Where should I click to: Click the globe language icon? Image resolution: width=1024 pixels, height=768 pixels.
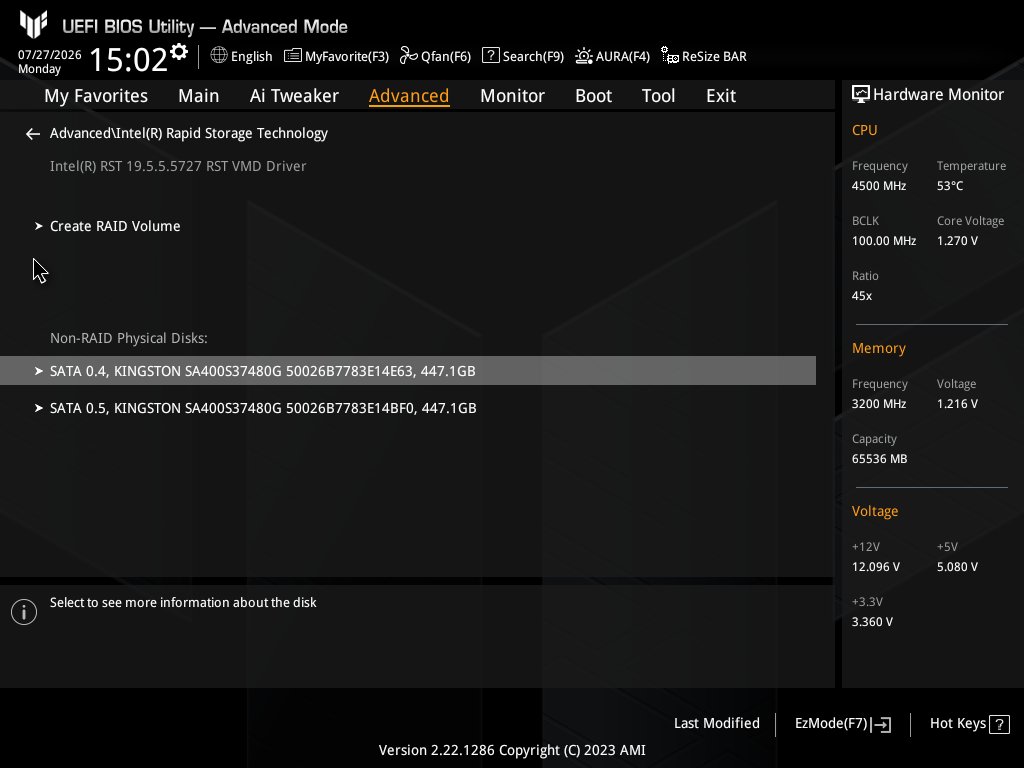pos(219,56)
